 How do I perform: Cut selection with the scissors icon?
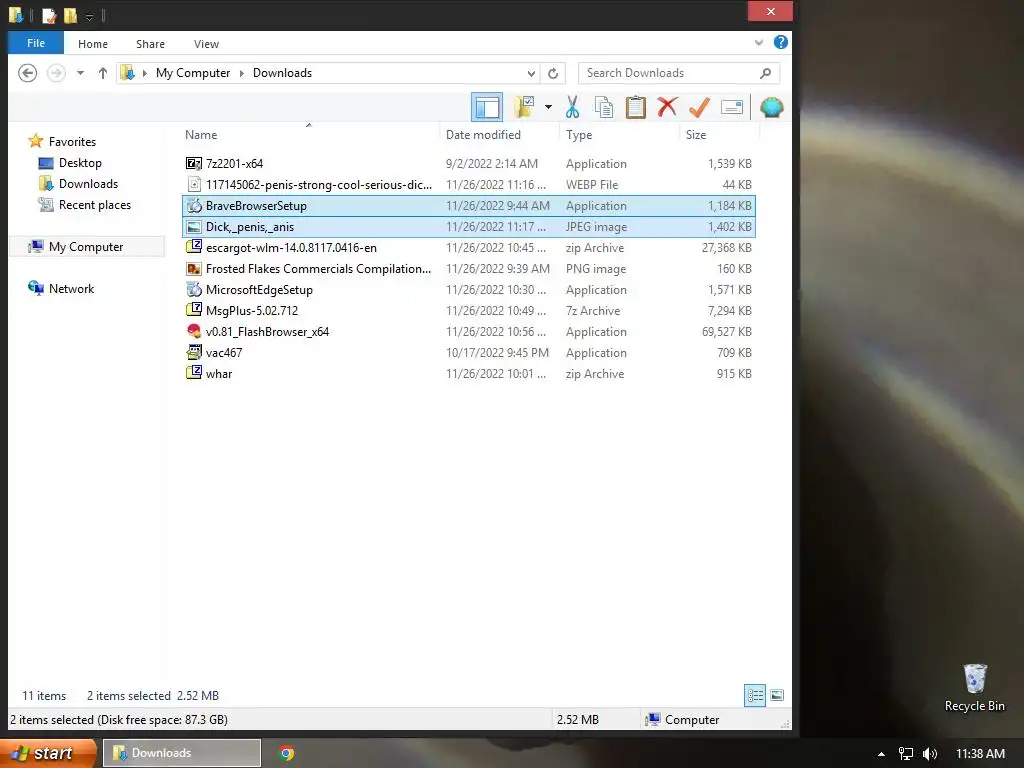573,107
